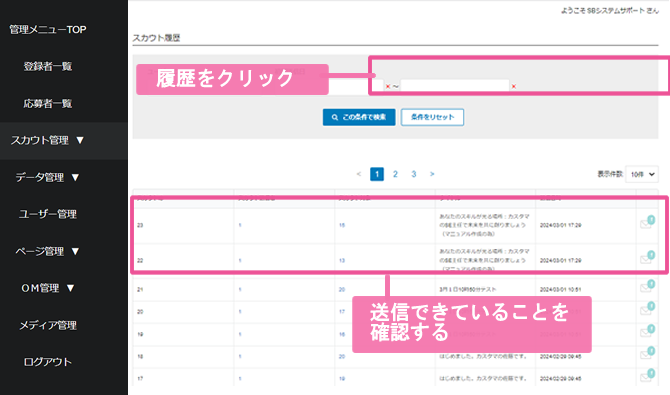Image resolution: width=670 pixels, height=395 pixels.
Task: Click link 13 in row 22
Action: 342,260
